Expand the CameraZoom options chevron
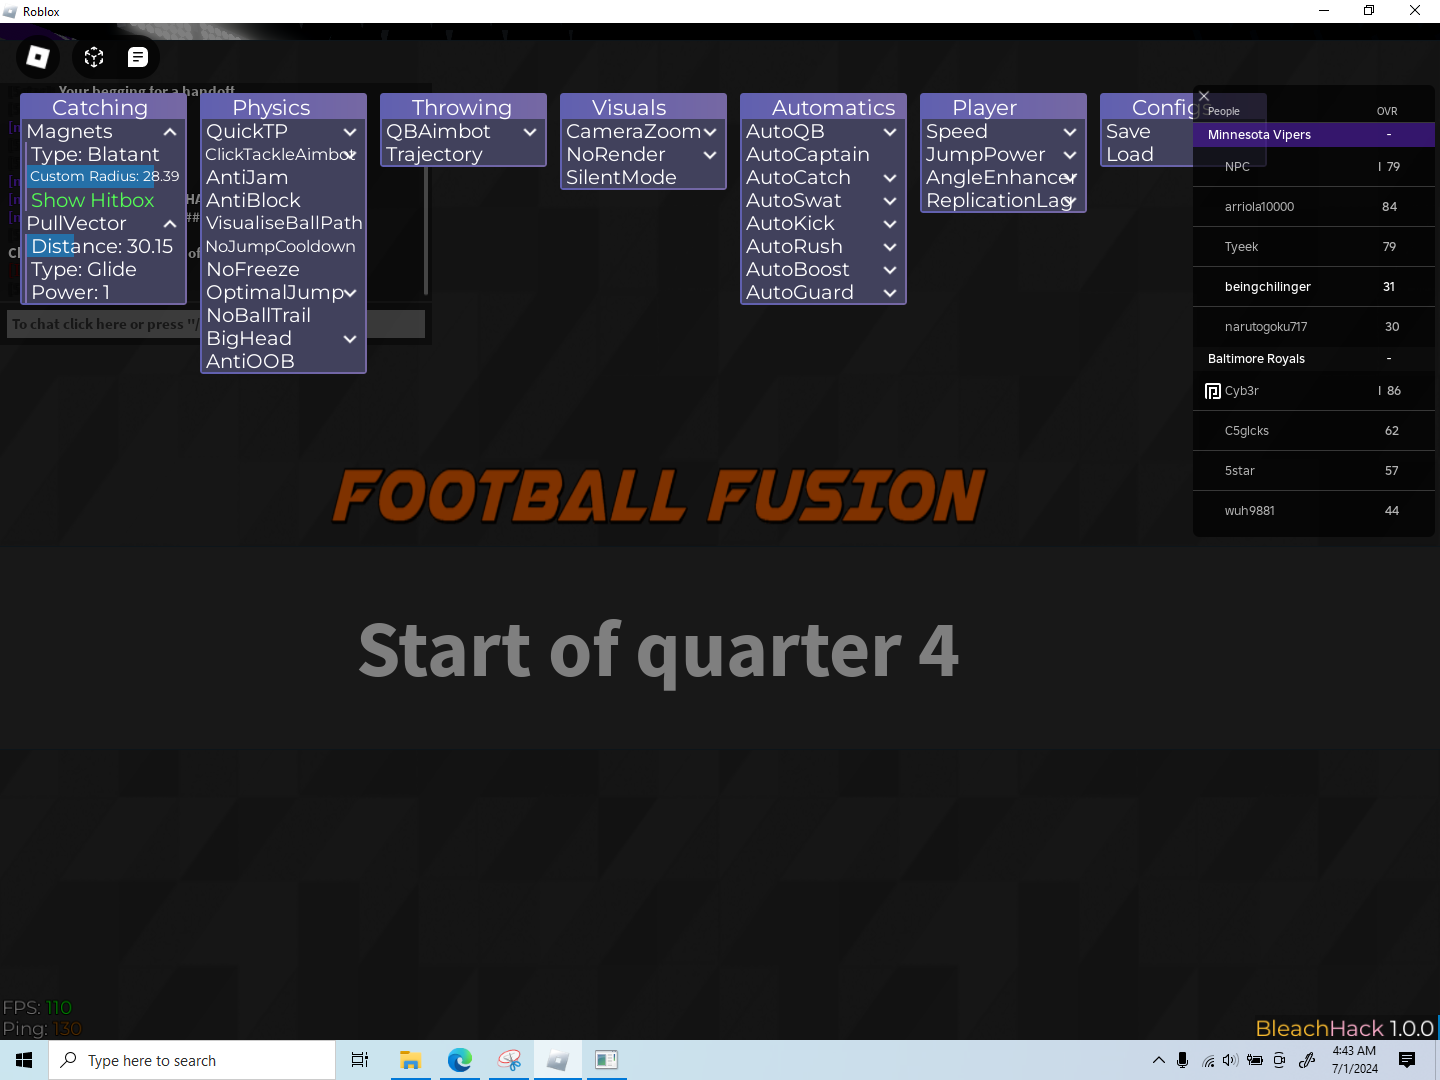 (710, 132)
